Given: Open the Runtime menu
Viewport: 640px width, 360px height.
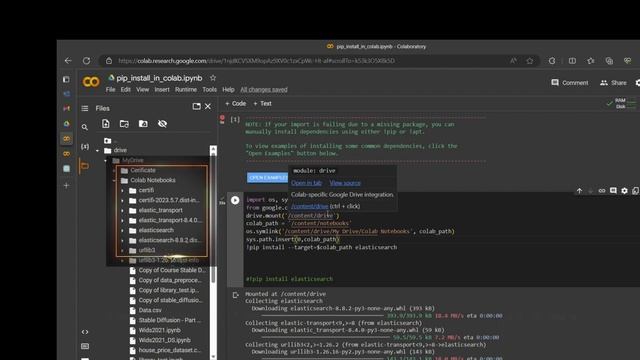Looking at the screenshot, I should 186,89.
